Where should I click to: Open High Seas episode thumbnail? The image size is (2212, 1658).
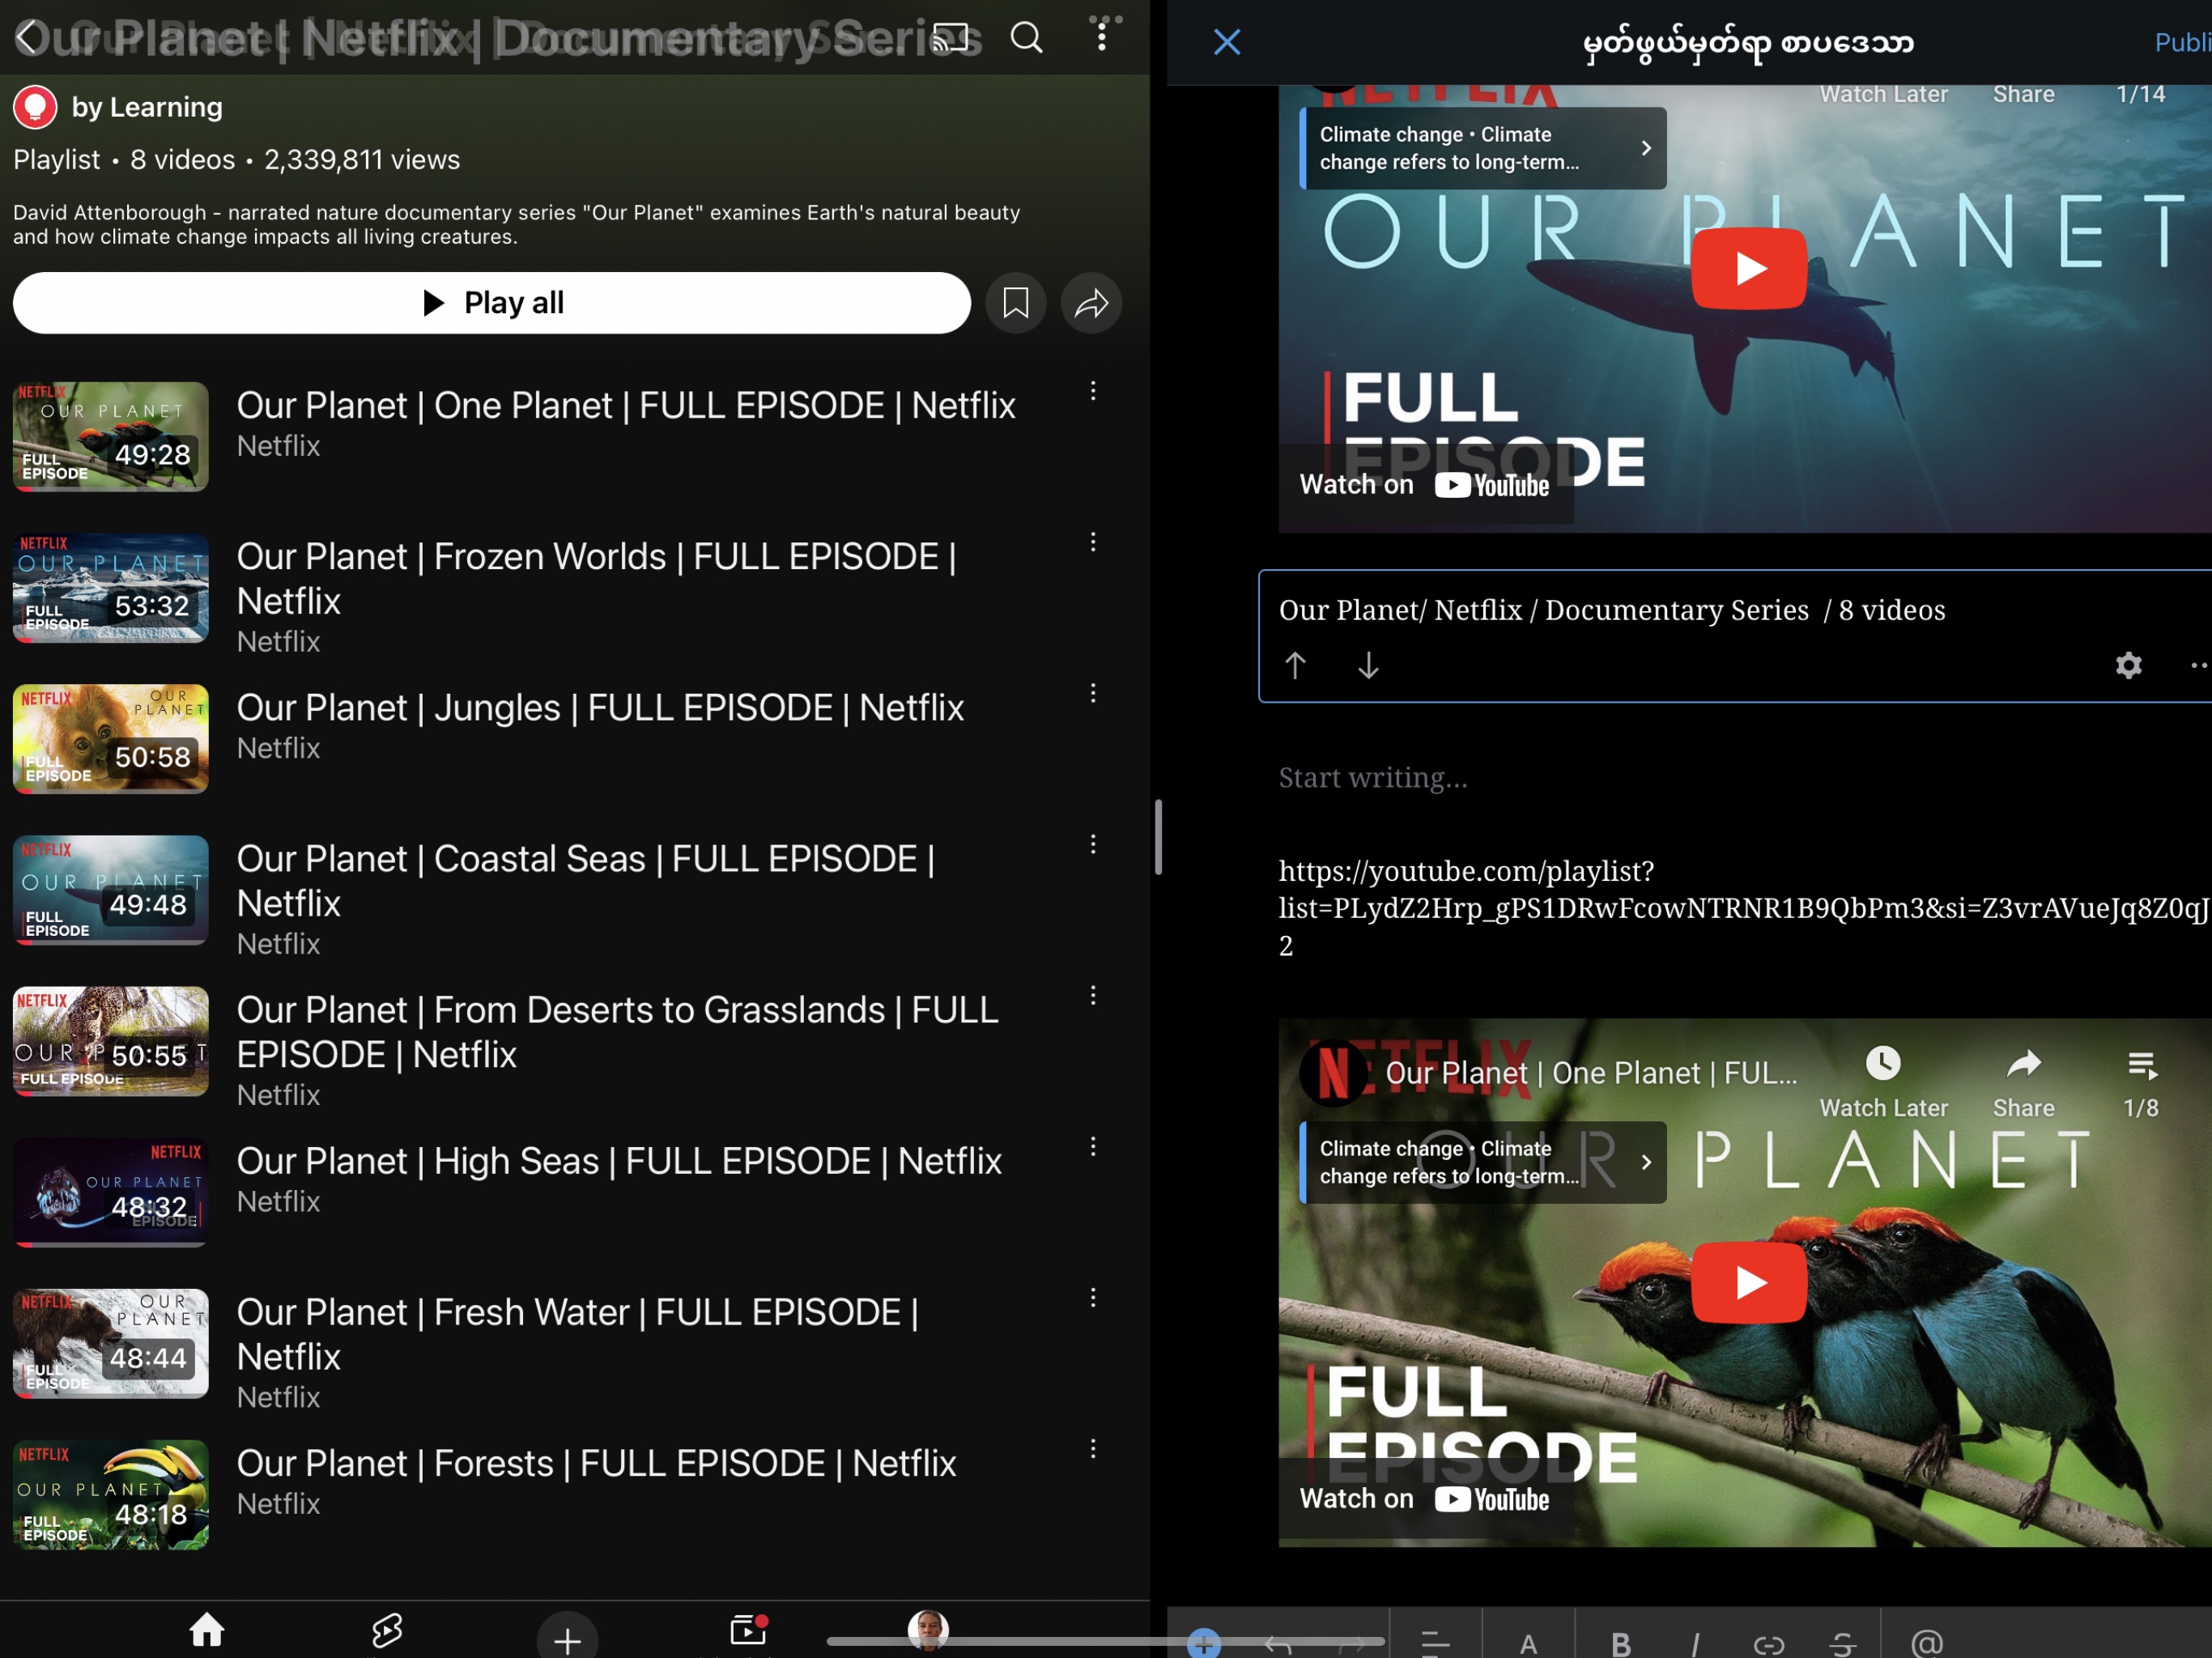(x=111, y=1192)
